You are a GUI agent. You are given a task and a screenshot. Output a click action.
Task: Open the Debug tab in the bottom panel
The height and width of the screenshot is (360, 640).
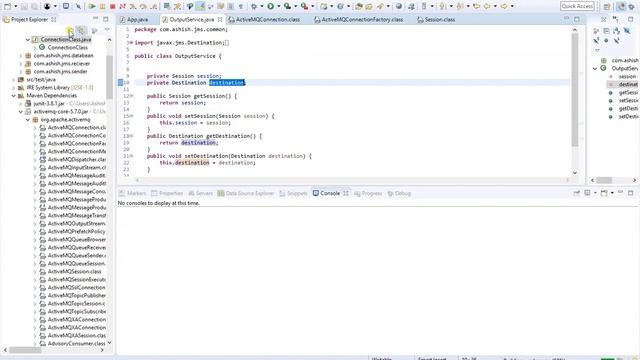tap(399, 193)
